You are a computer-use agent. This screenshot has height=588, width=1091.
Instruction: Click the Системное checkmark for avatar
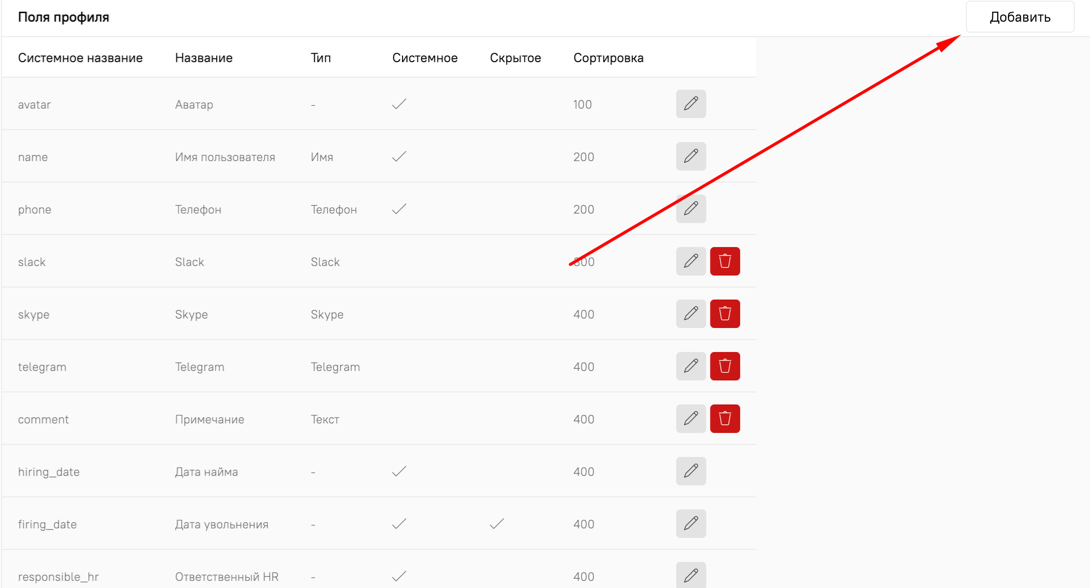(399, 104)
